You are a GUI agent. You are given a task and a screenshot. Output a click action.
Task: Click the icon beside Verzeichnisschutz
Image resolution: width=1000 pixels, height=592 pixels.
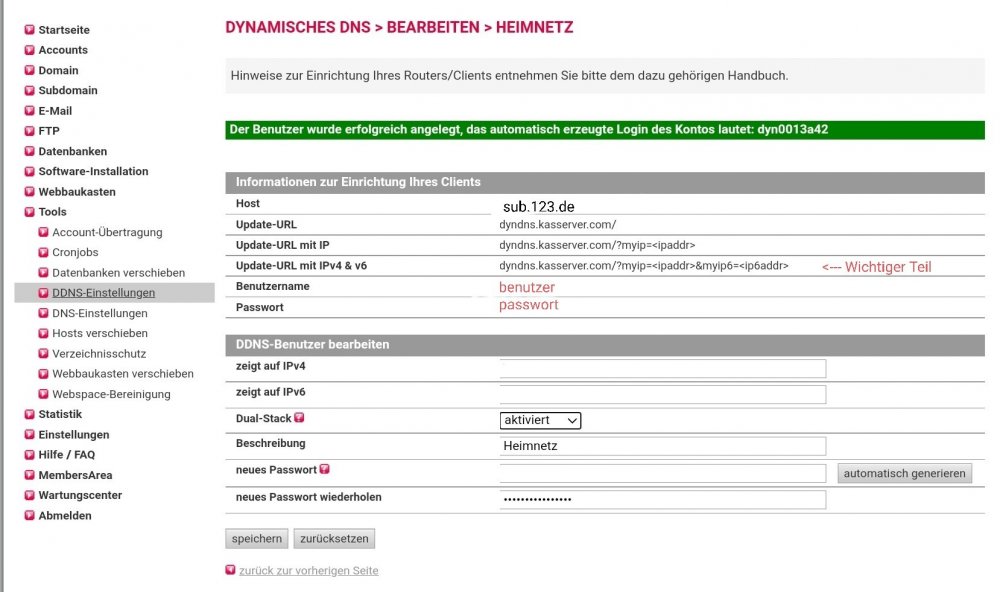coord(43,353)
